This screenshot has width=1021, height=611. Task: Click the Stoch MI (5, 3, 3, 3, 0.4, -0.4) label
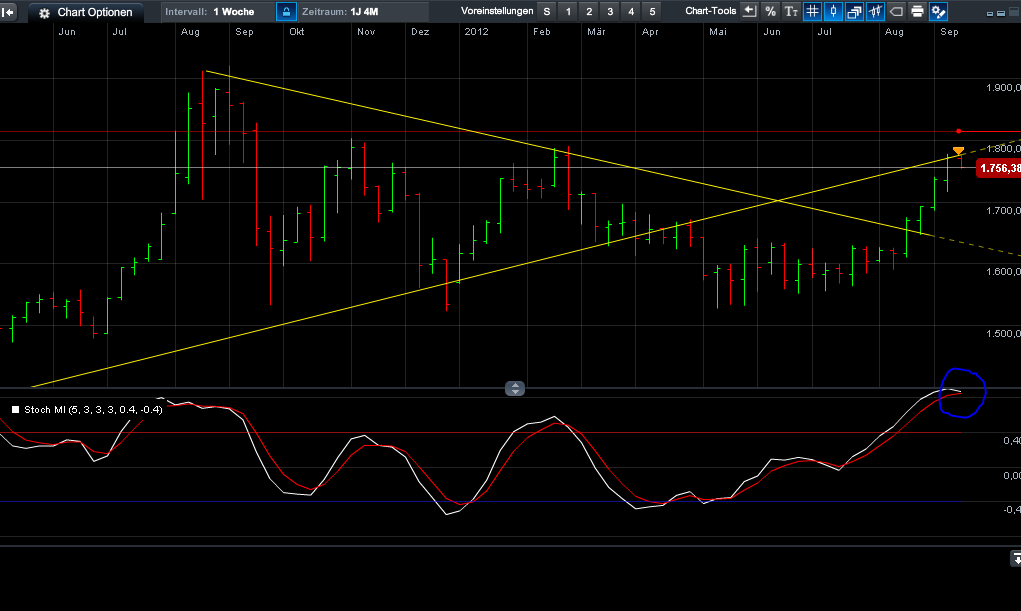tap(93, 410)
